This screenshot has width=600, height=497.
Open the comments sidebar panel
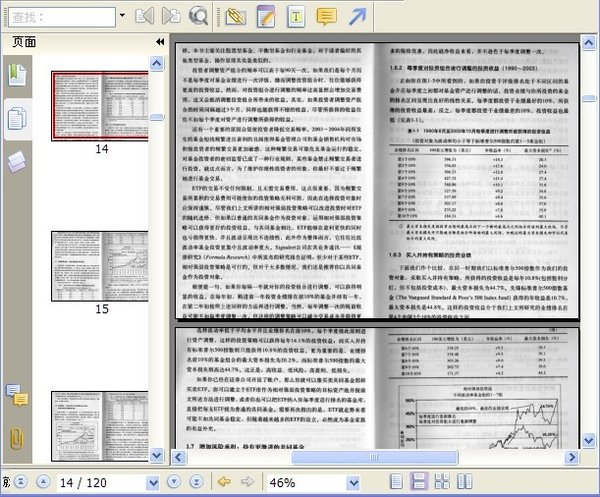[17, 395]
